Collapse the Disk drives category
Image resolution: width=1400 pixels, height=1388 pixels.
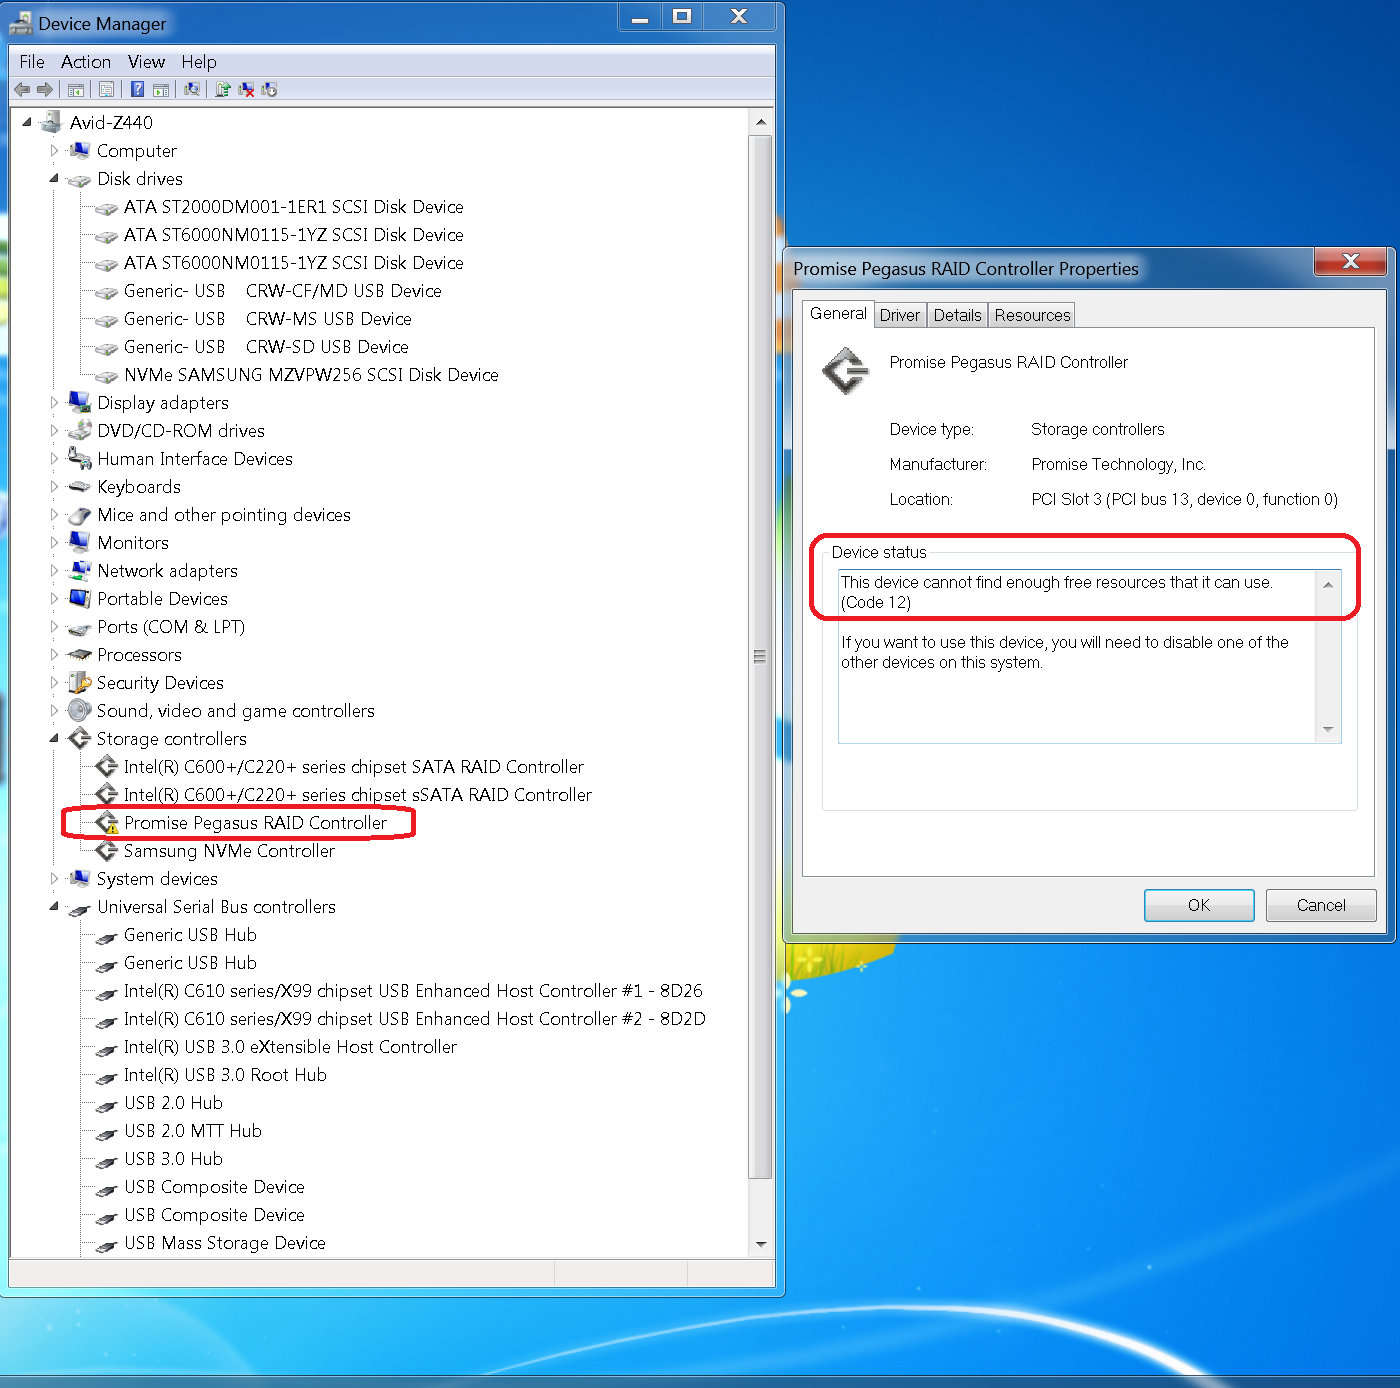coord(54,179)
